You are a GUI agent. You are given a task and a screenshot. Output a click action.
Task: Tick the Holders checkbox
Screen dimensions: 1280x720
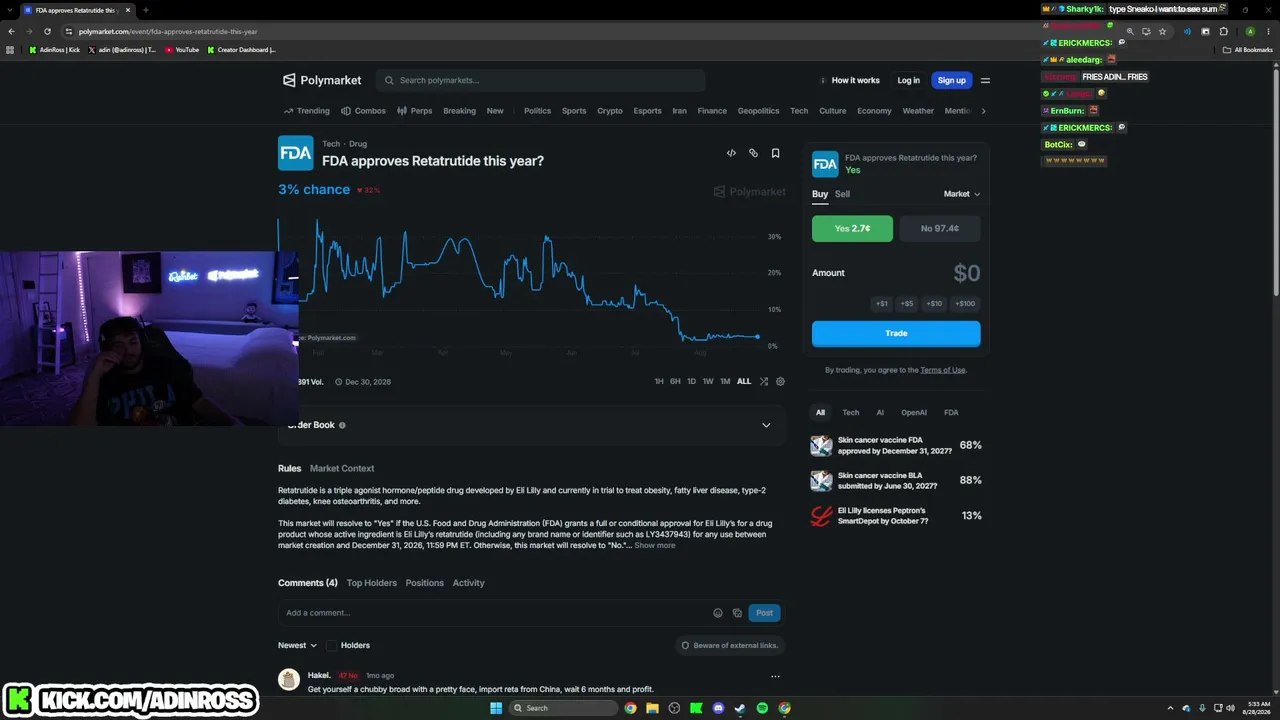pos(331,645)
